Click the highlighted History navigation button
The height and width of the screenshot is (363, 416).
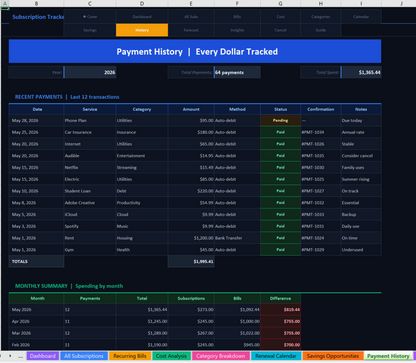tap(142, 30)
